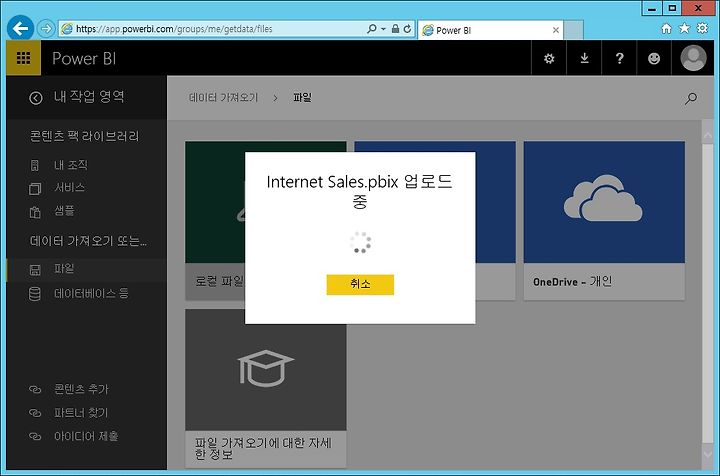Click the database cylinder icon
The image size is (720, 476).
pos(35,294)
